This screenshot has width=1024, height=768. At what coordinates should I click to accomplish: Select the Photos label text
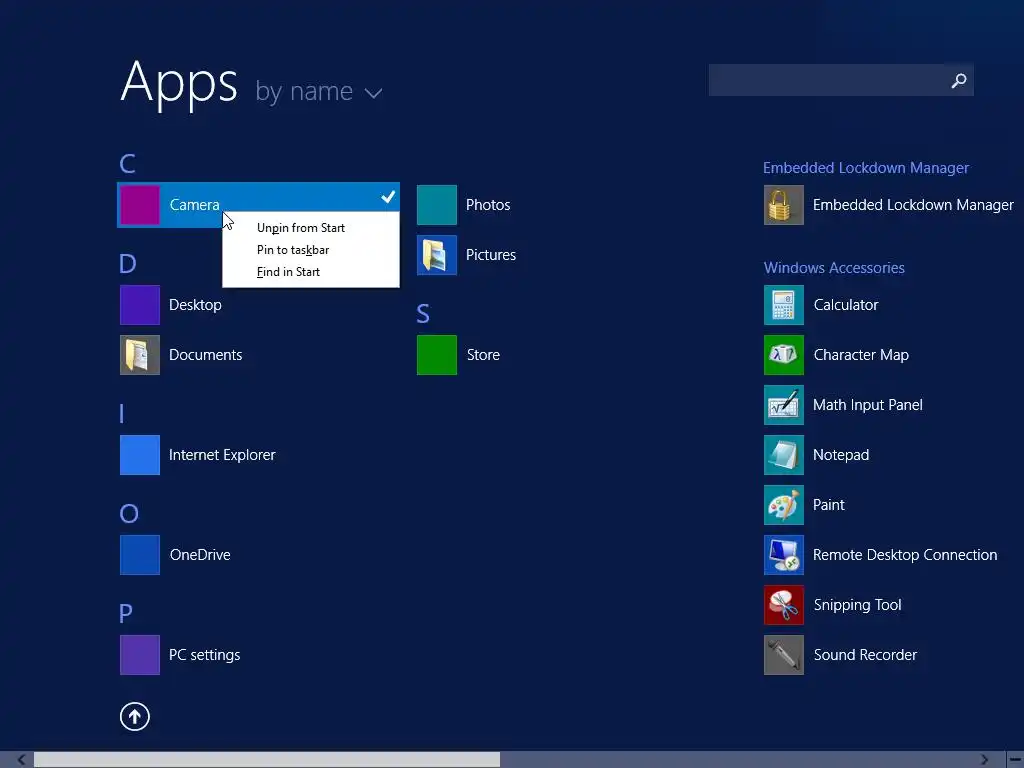coord(488,205)
